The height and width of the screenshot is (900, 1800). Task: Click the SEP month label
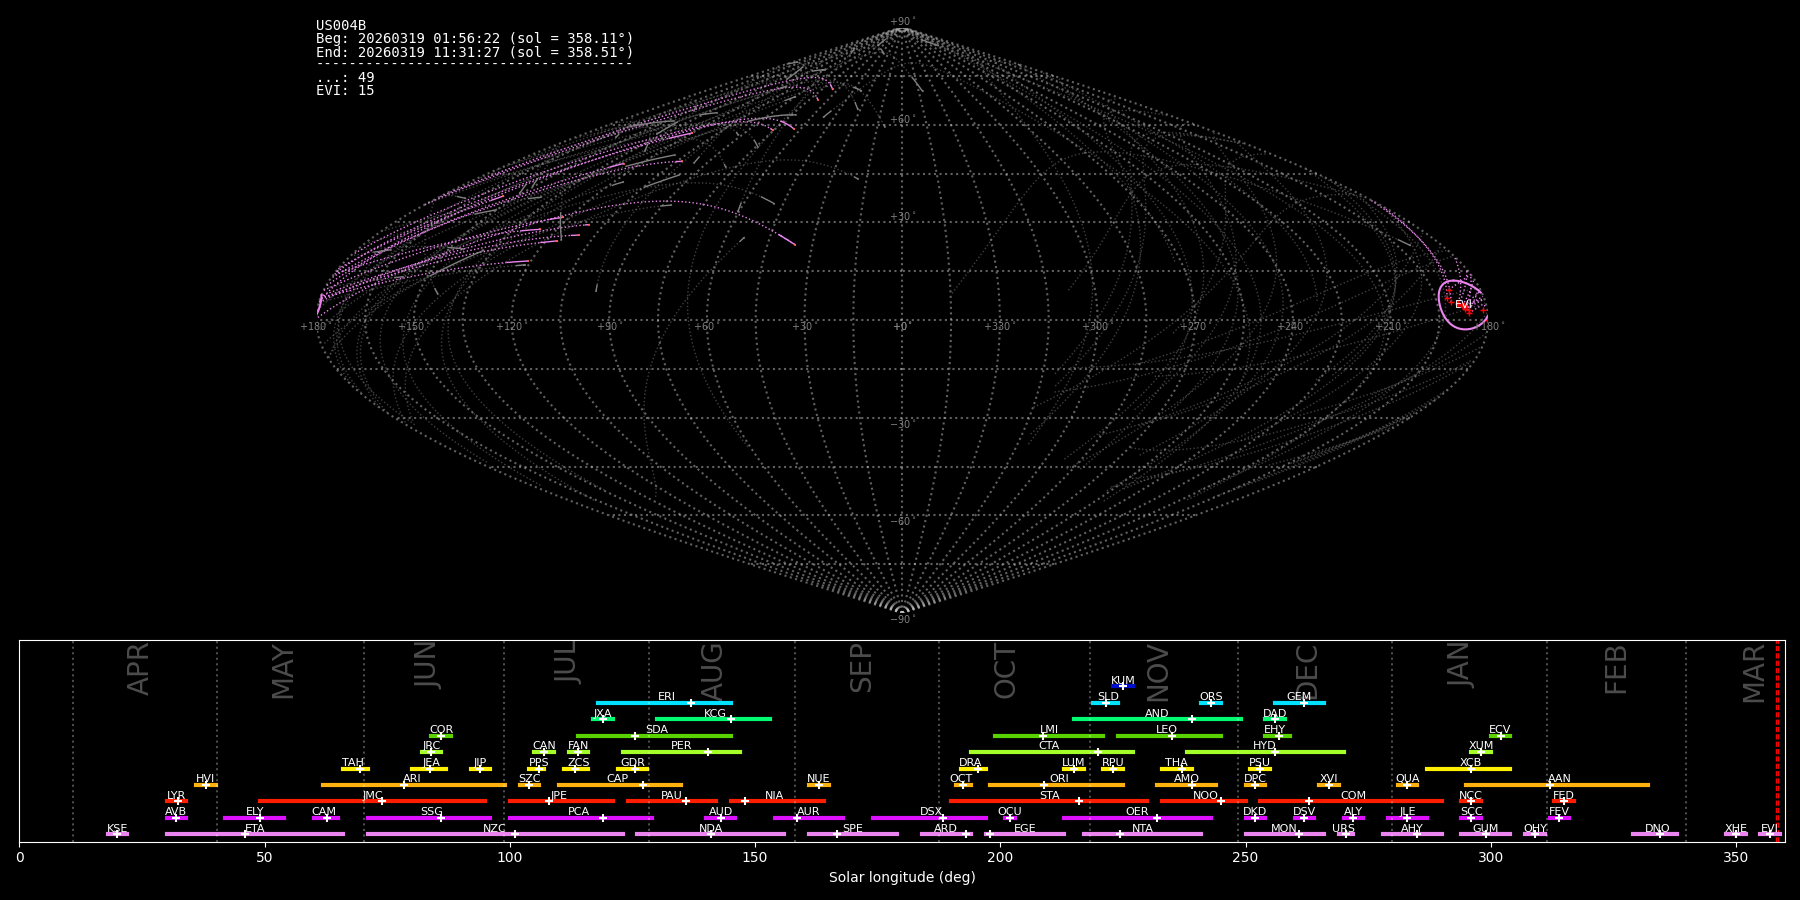coord(861,668)
